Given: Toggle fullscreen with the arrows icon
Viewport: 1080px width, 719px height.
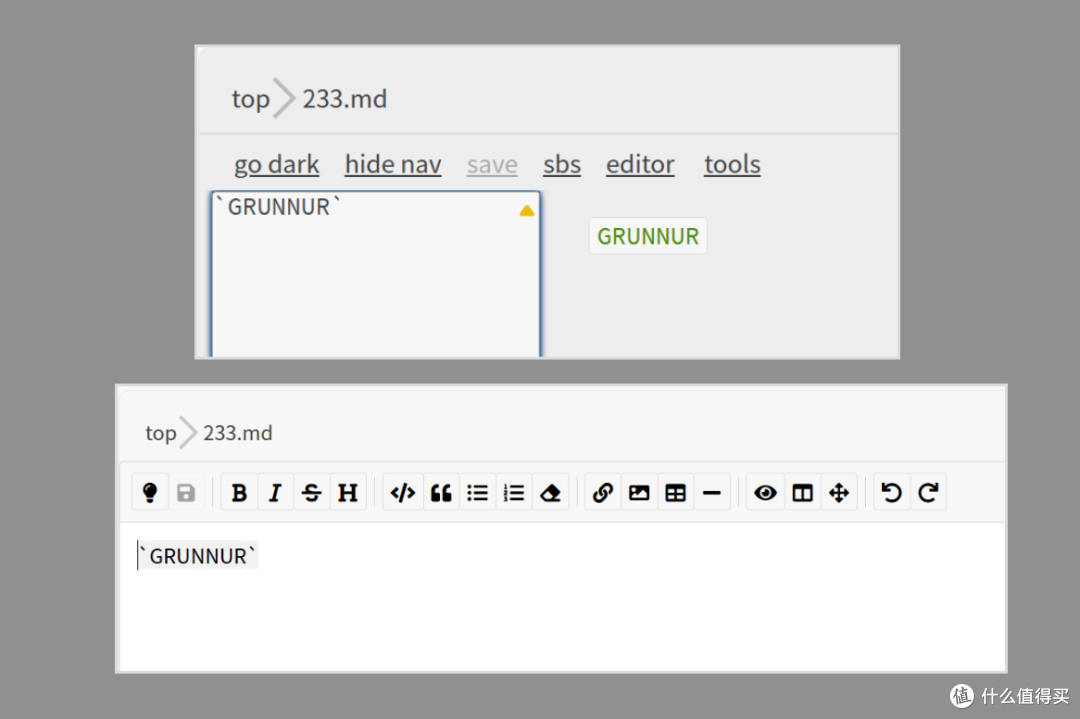Looking at the screenshot, I should click(839, 492).
